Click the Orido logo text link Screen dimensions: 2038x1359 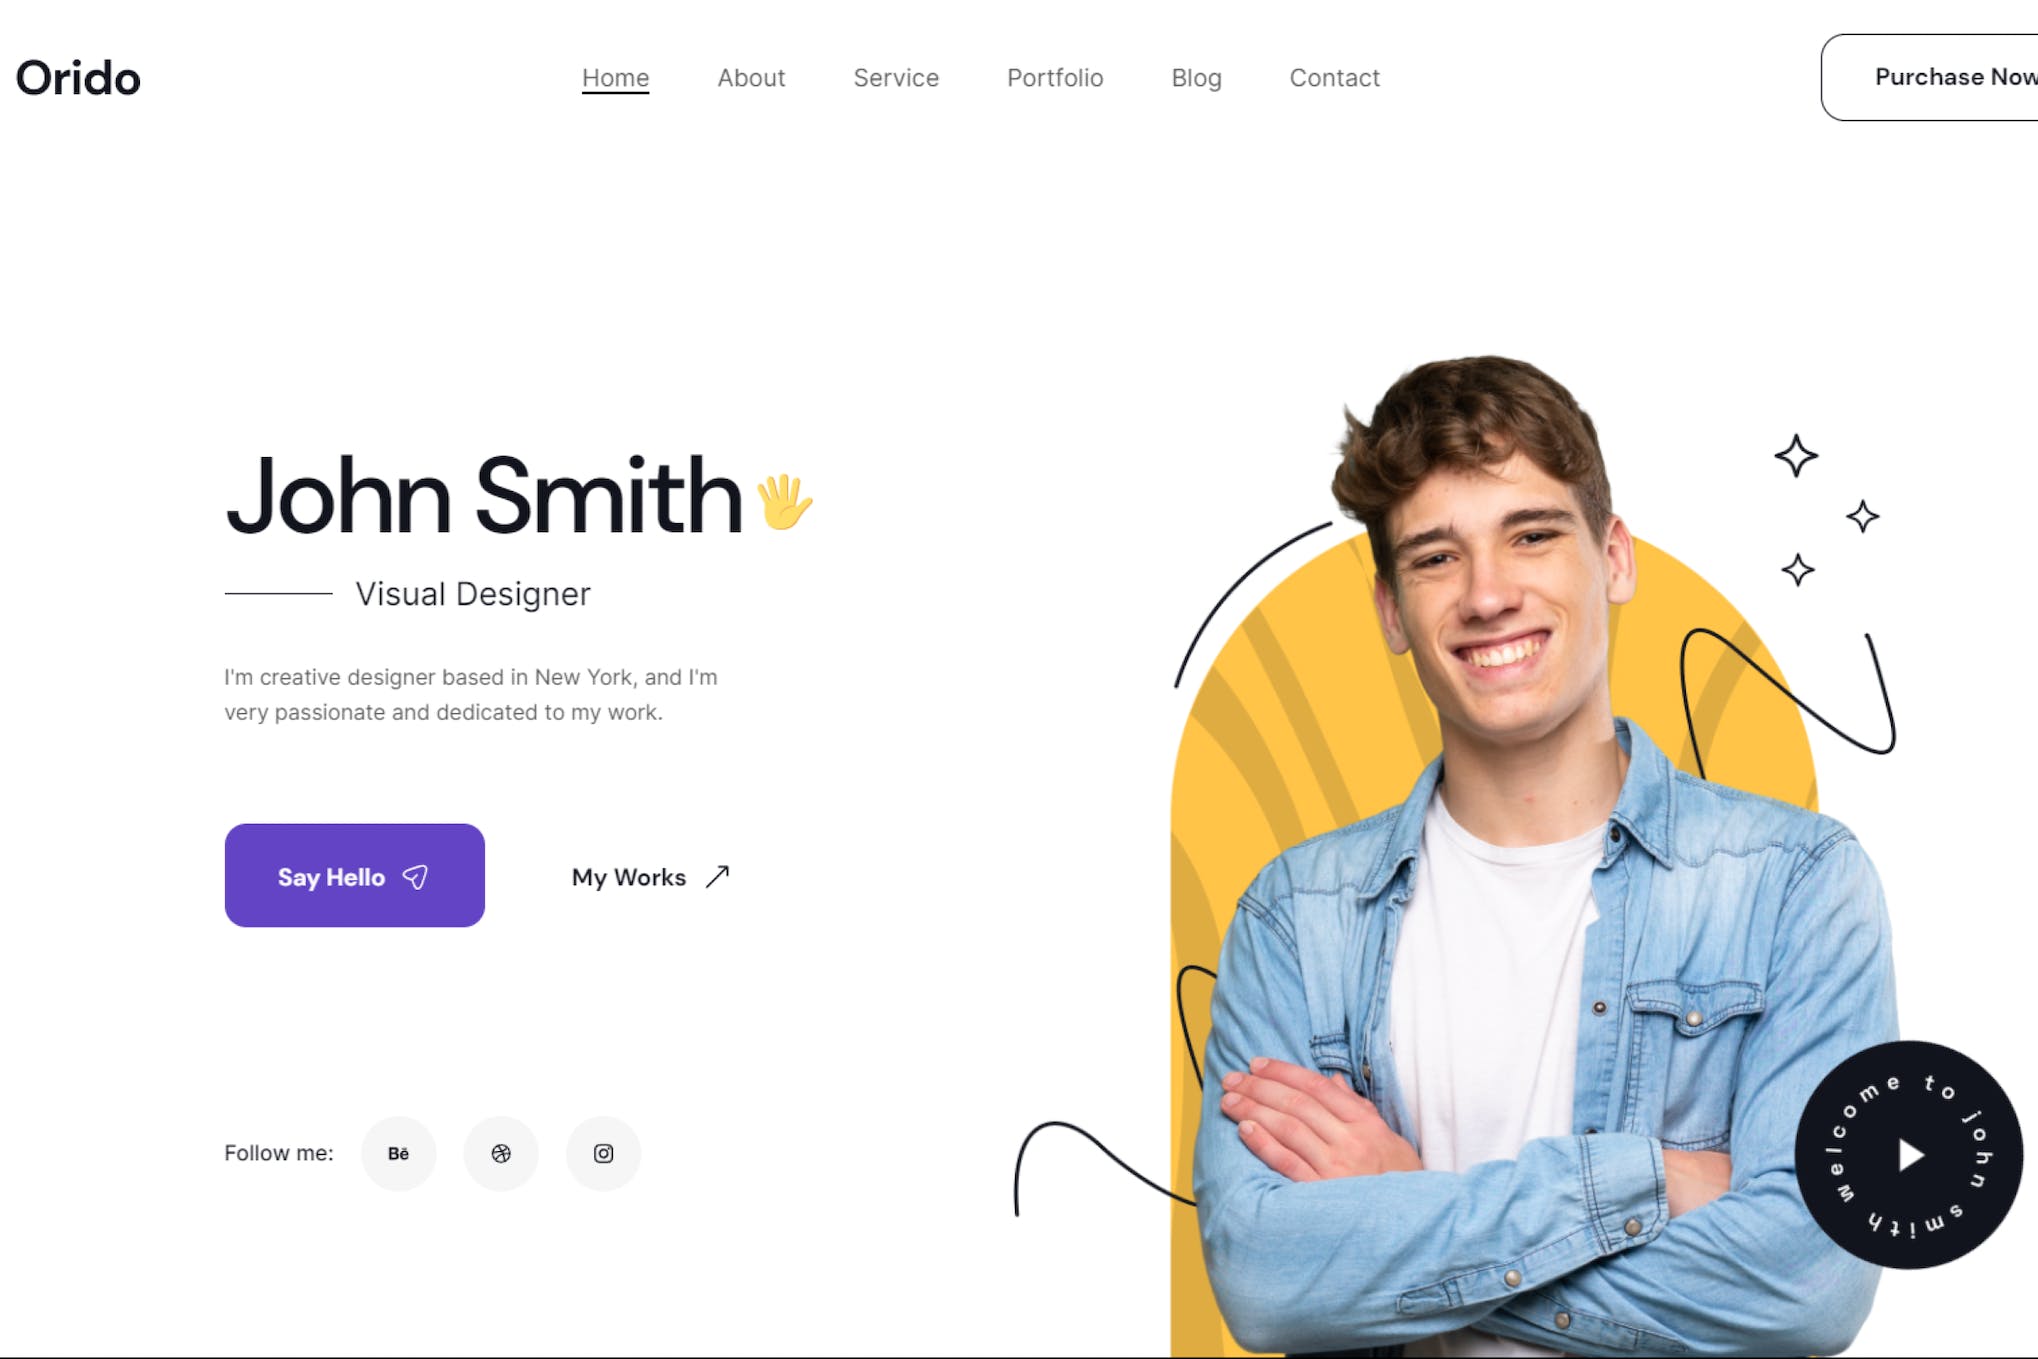tap(77, 76)
